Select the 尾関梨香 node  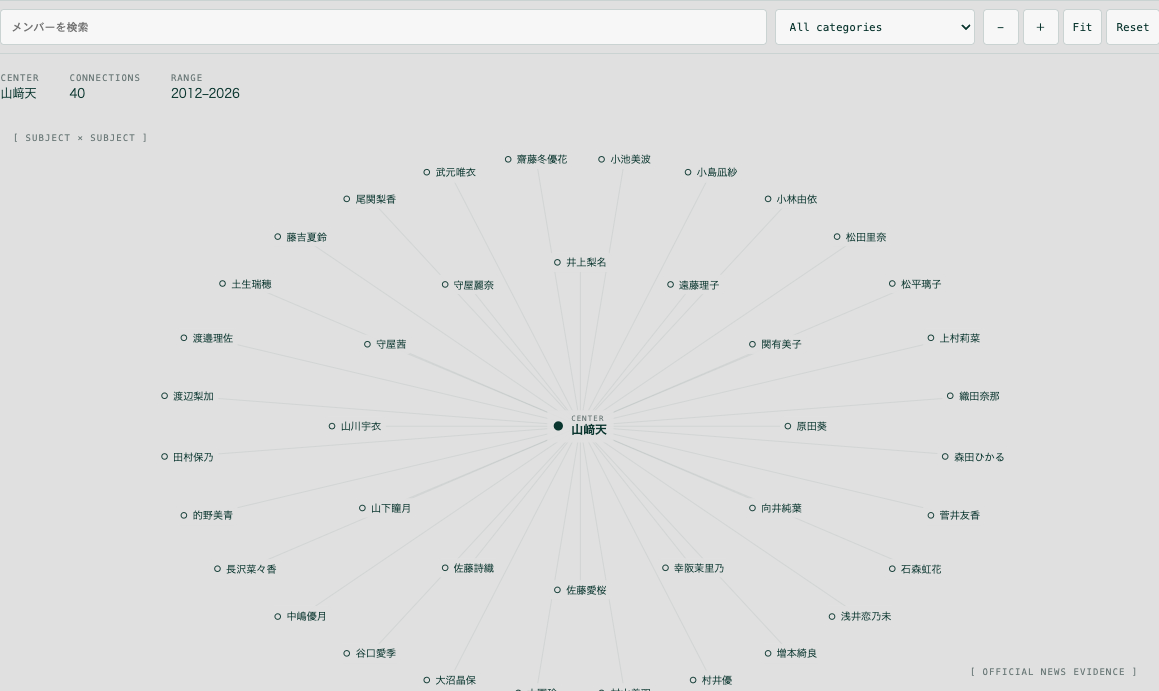[370, 199]
